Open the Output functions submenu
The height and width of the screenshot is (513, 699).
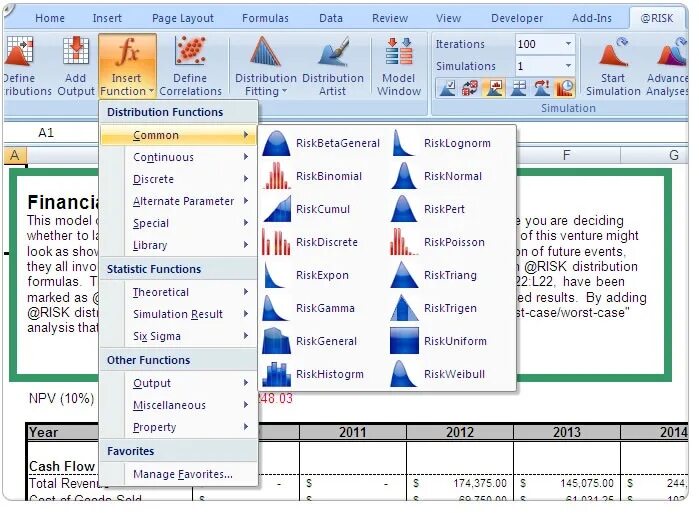coord(178,383)
